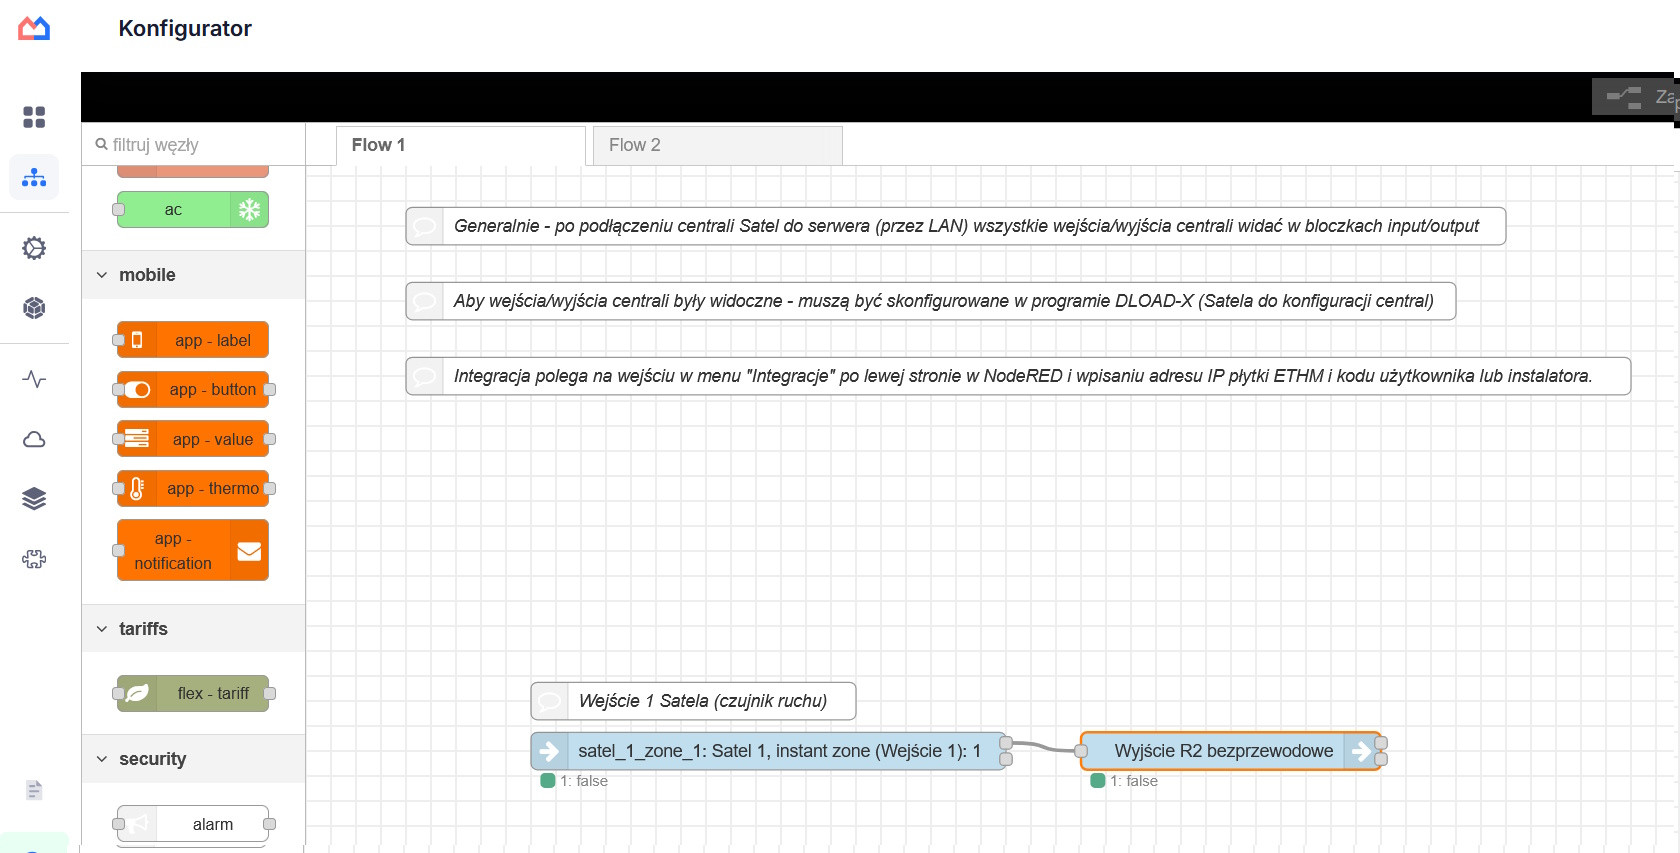Select the app - label palette node
Screen dimensions: 1680x853
pos(193,340)
